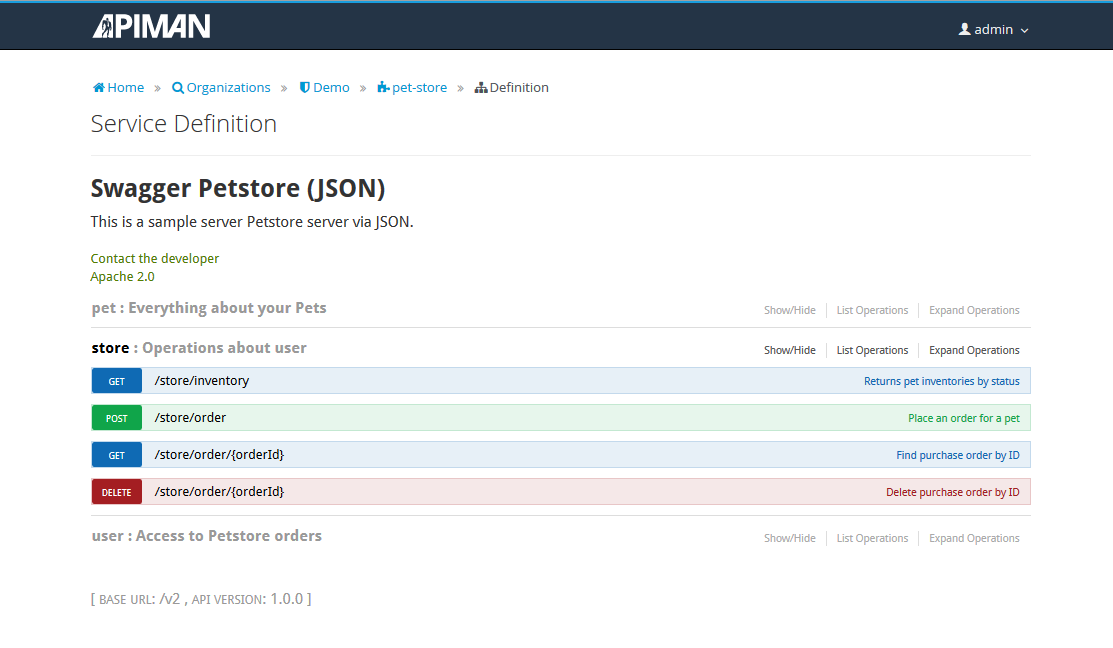Click Place an order for a pet
Viewport: 1113px width, 648px height.
964,418
